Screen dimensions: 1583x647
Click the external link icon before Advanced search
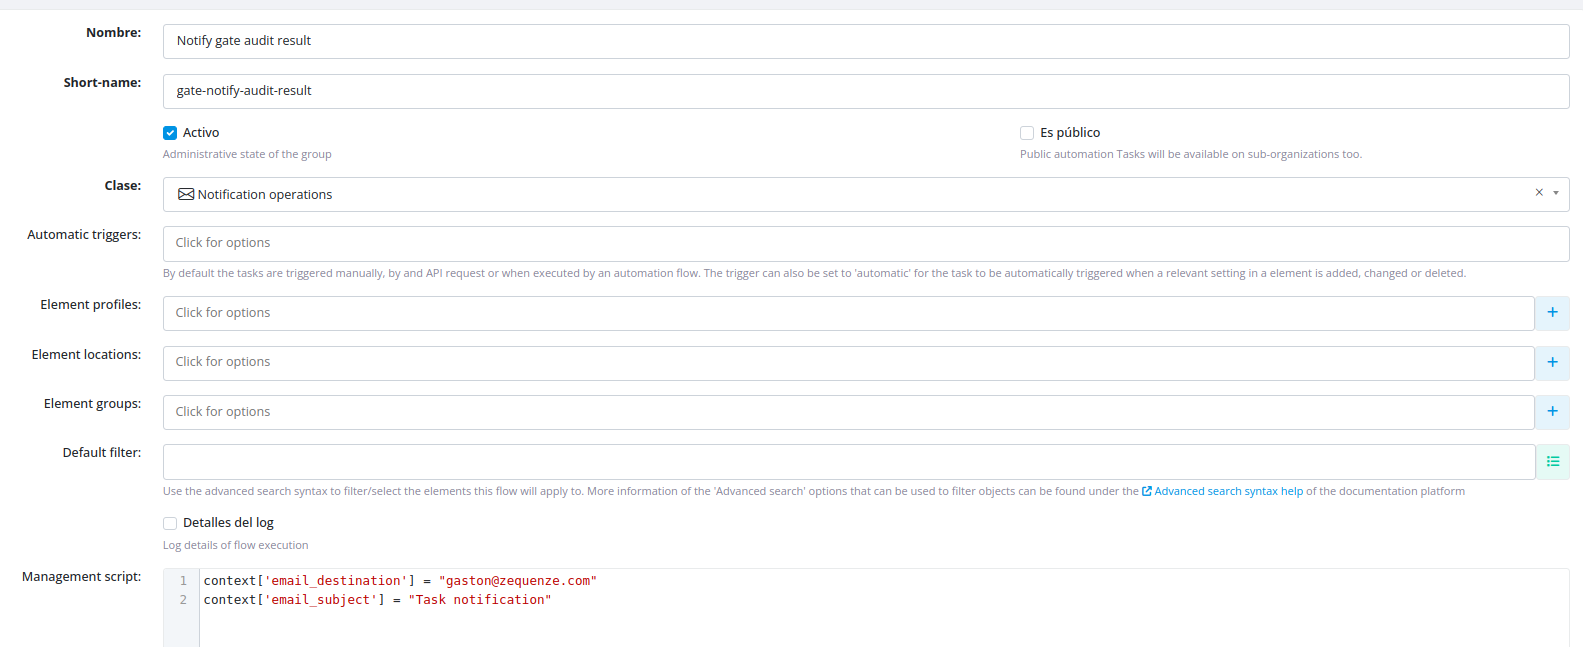1147,491
